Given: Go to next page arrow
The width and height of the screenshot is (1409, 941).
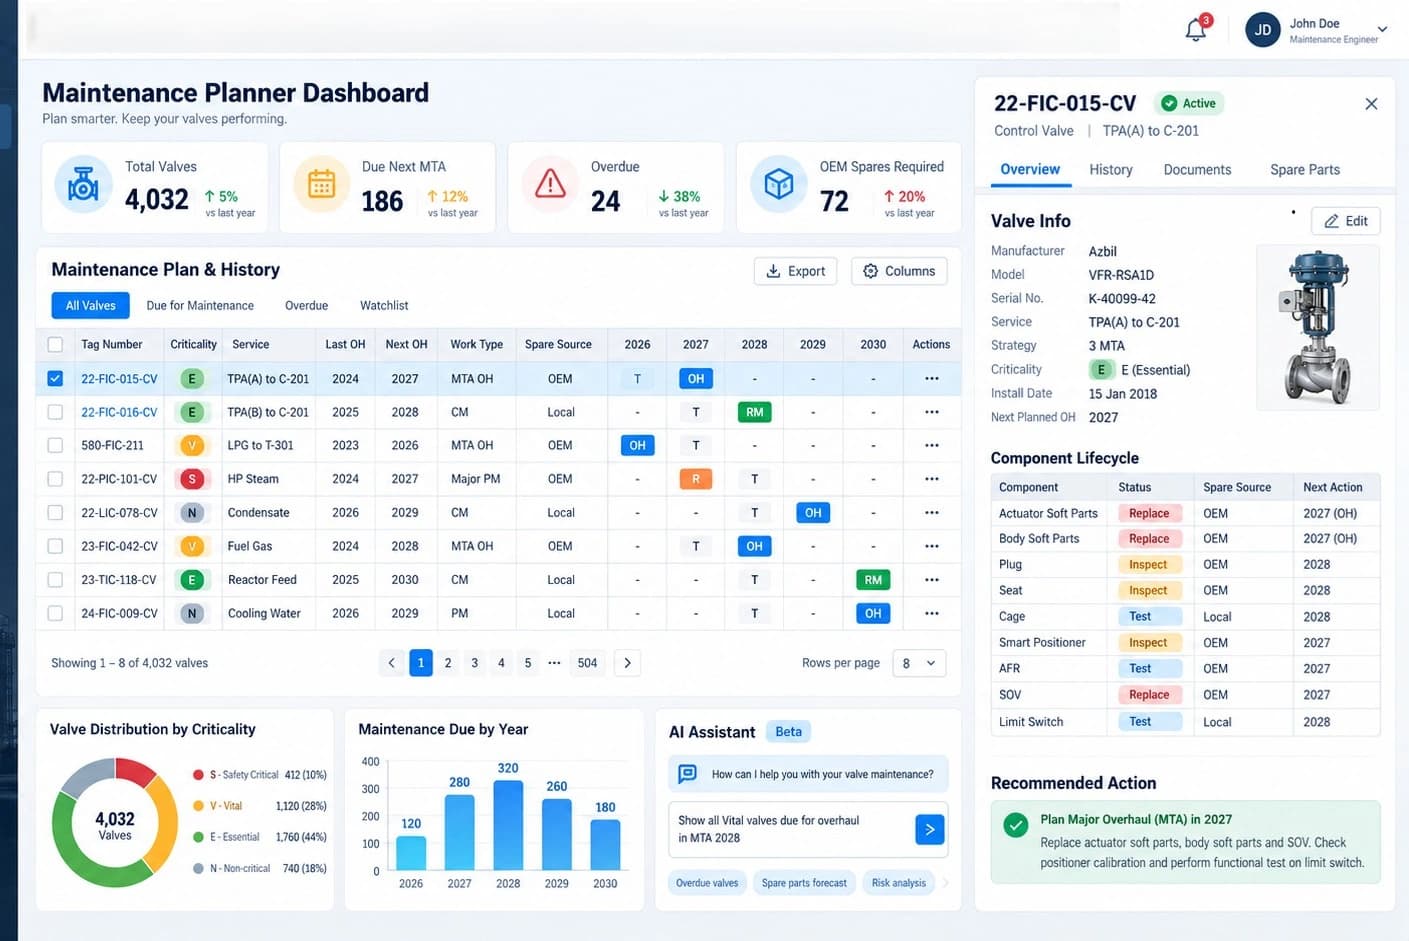Looking at the screenshot, I should pos(627,663).
